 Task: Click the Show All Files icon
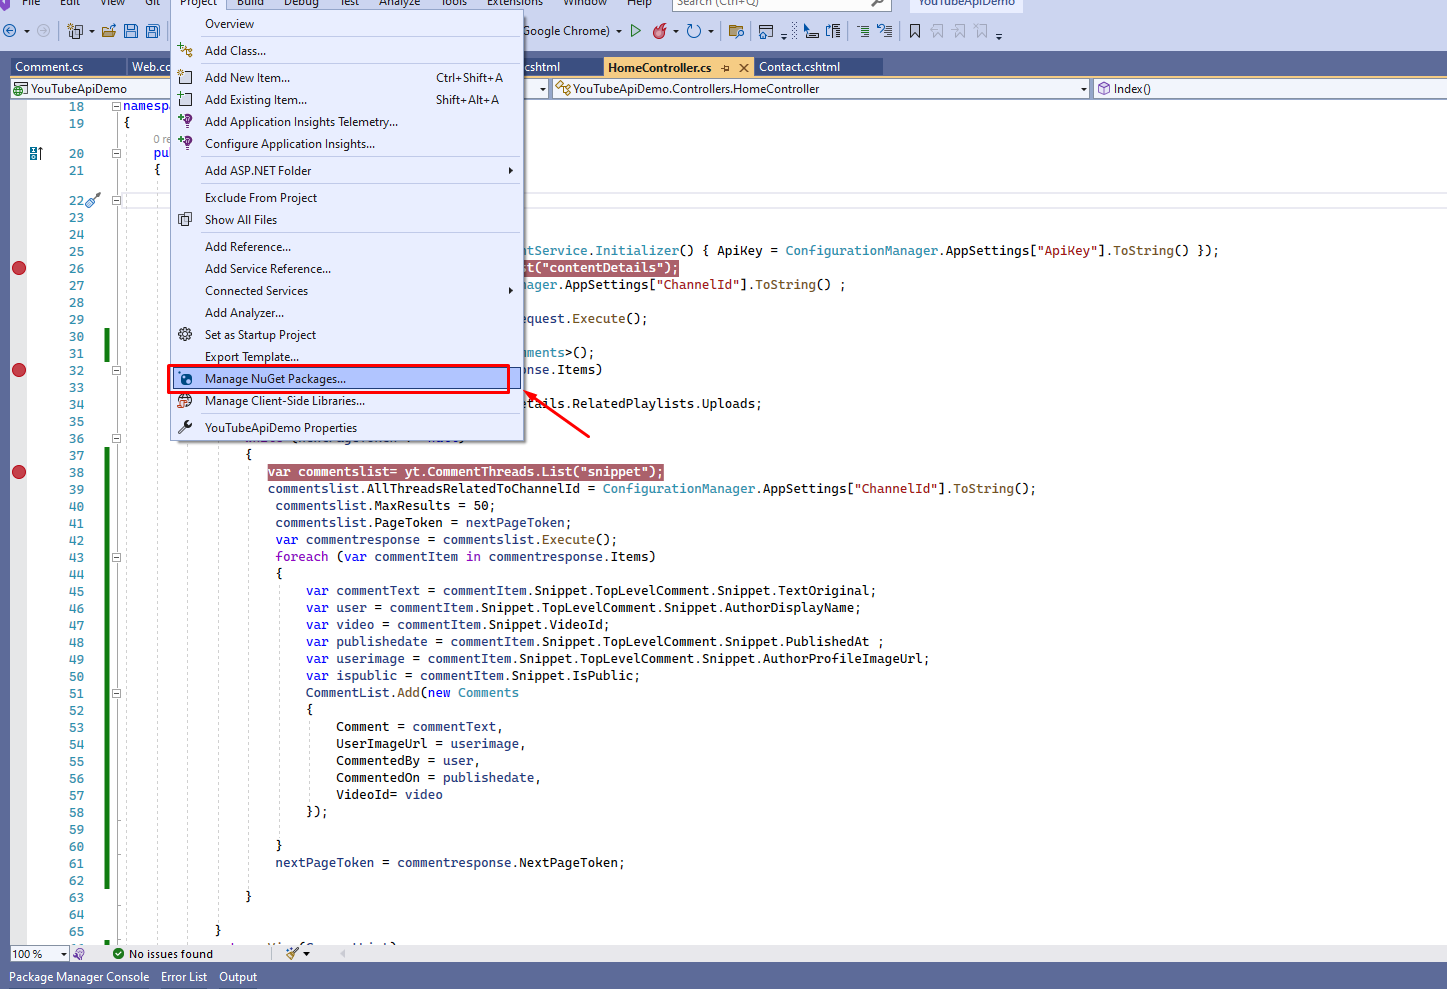pyautogui.click(x=185, y=219)
